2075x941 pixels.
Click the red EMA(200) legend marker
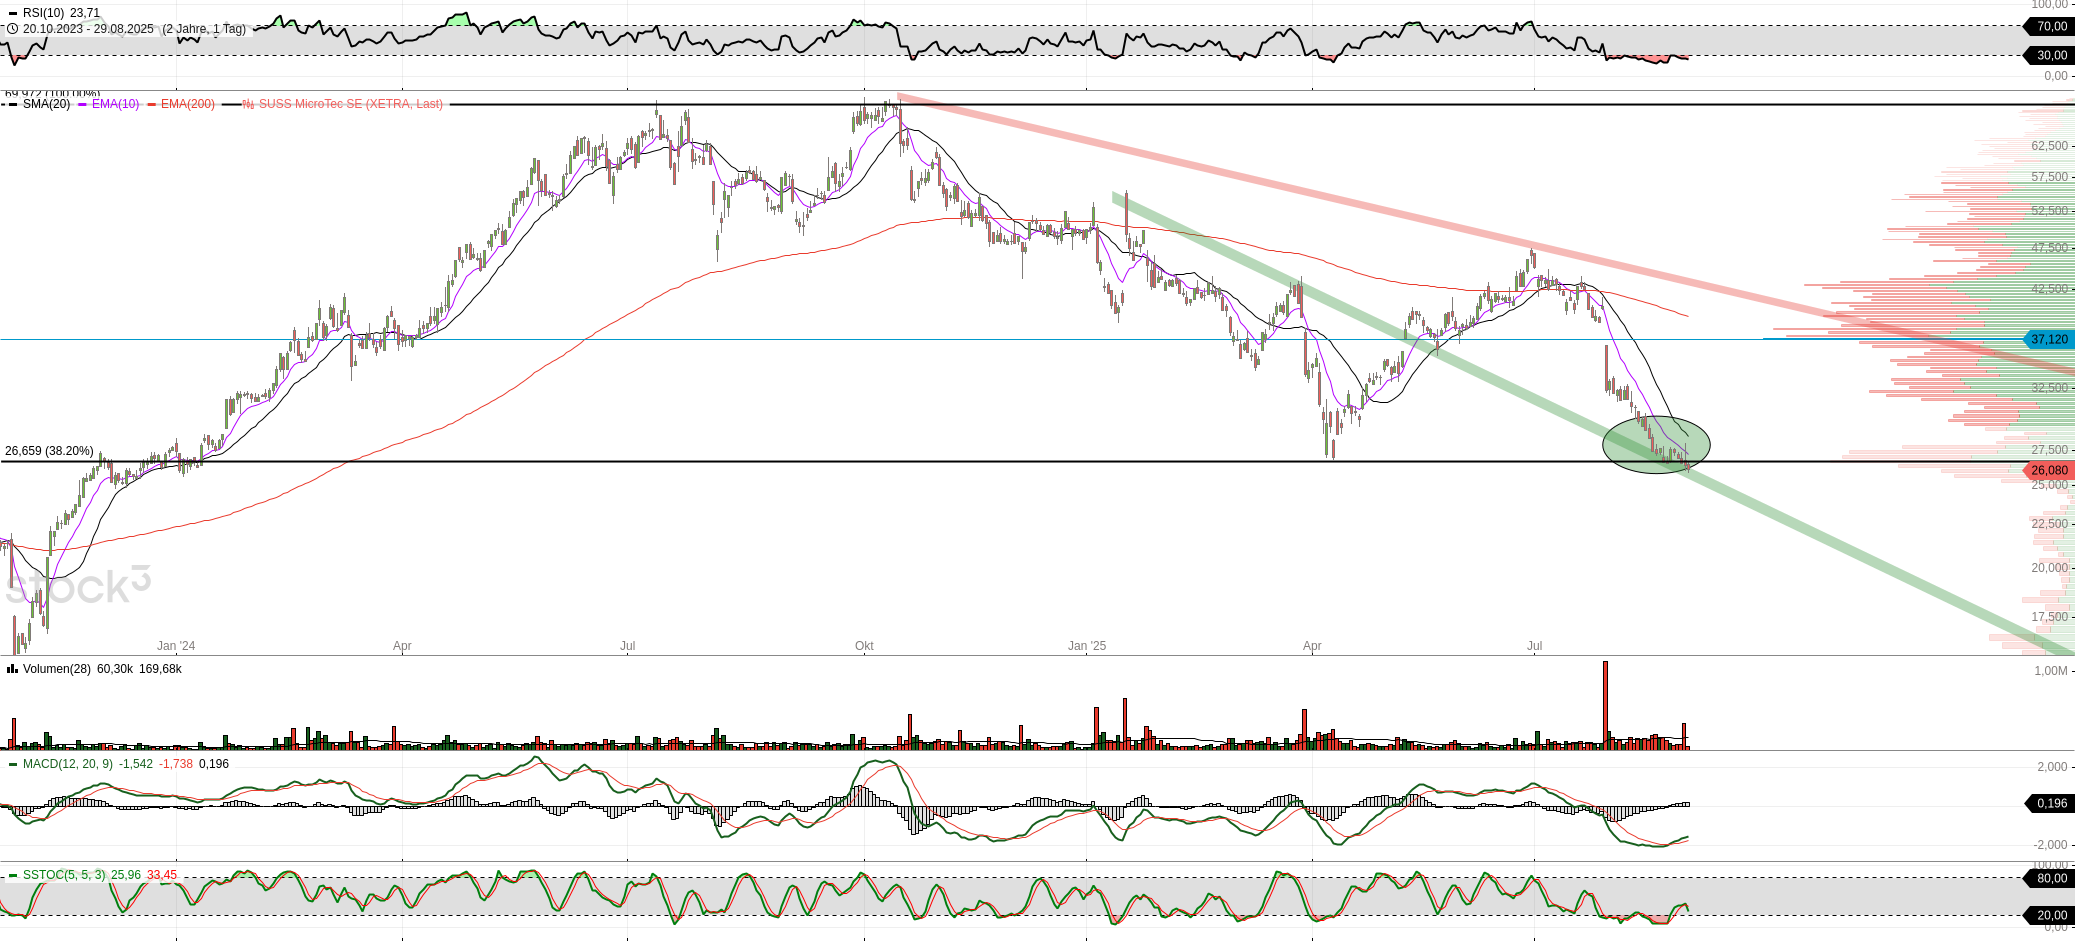coord(152,104)
